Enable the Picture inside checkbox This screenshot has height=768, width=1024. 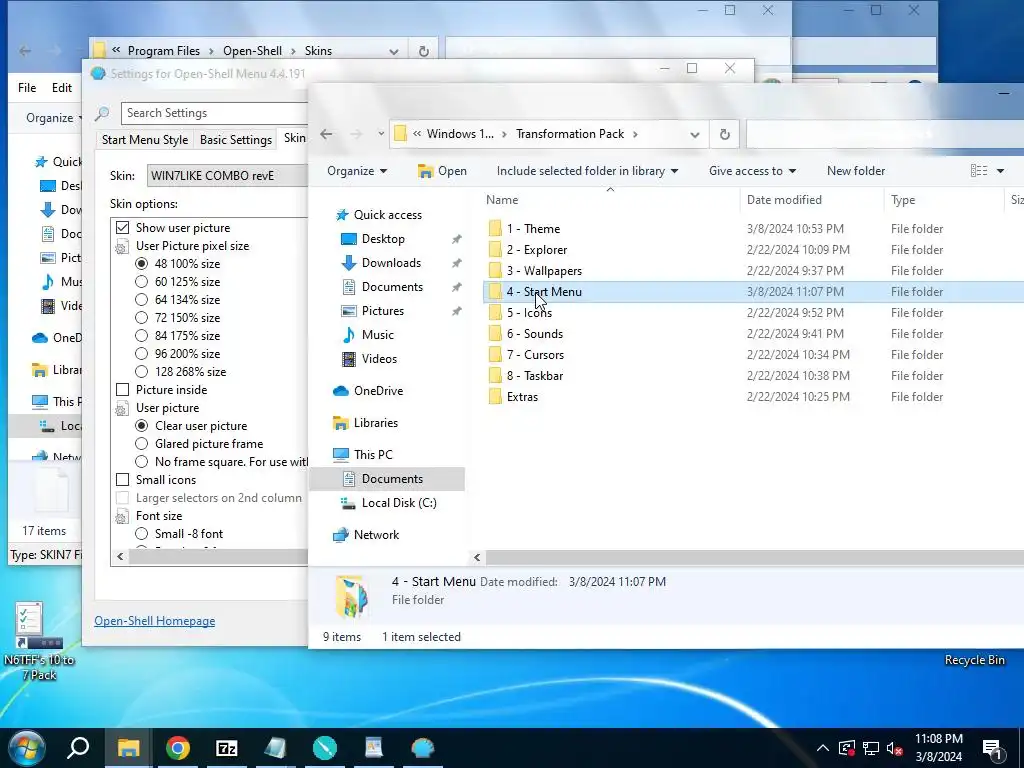[122, 390]
